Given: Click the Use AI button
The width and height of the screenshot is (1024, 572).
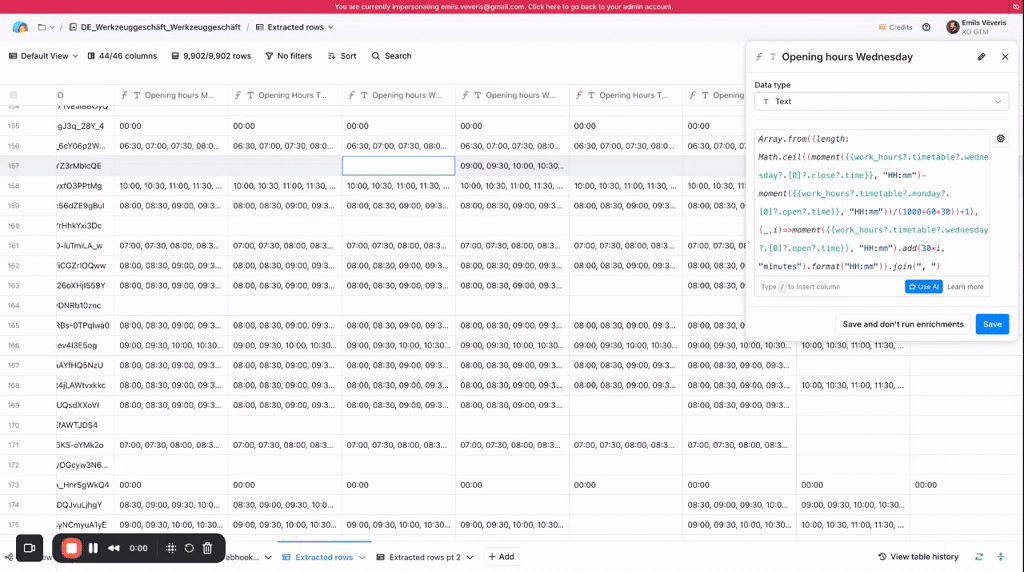Looking at the screenshot, I should (923, 287).
